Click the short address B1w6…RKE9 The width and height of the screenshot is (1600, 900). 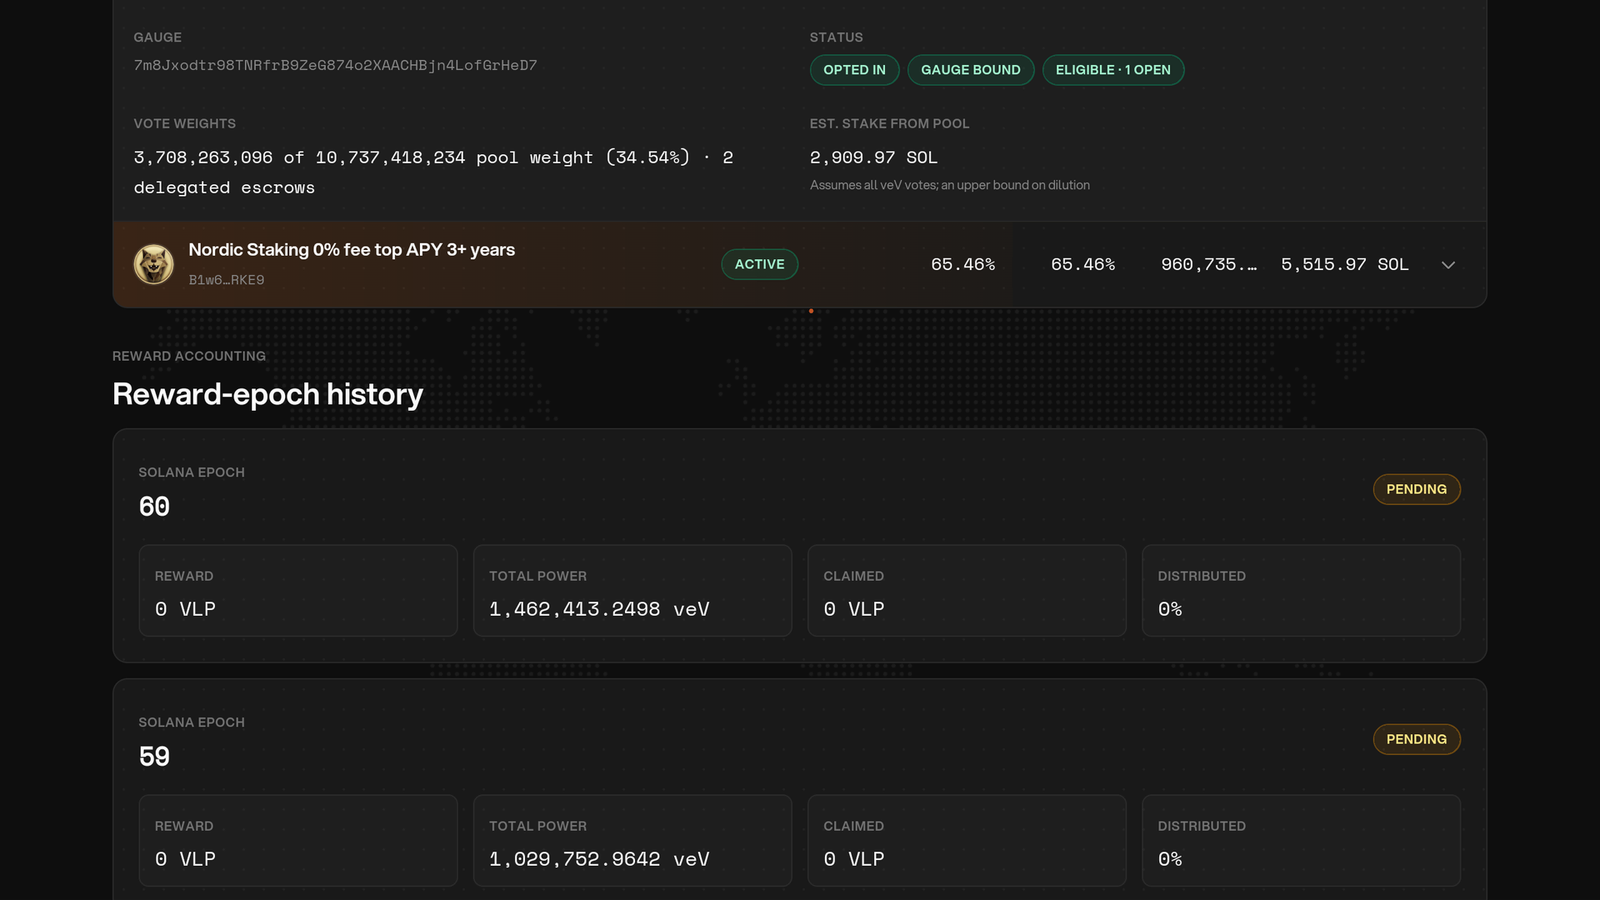pyautogui.click(x=227, y=280)
